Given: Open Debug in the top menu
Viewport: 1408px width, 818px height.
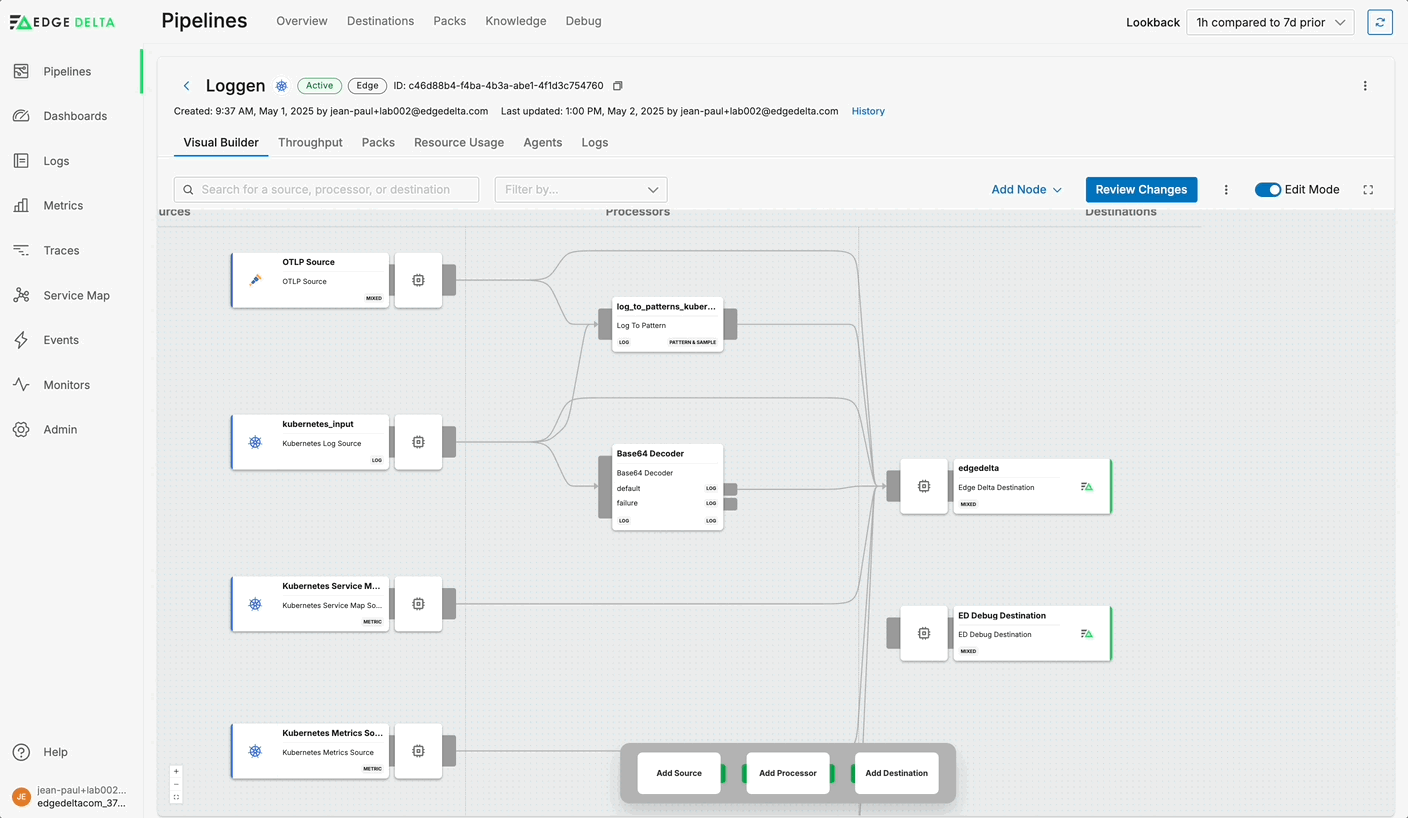Looking at the screenshot, I should coord(584,21).
